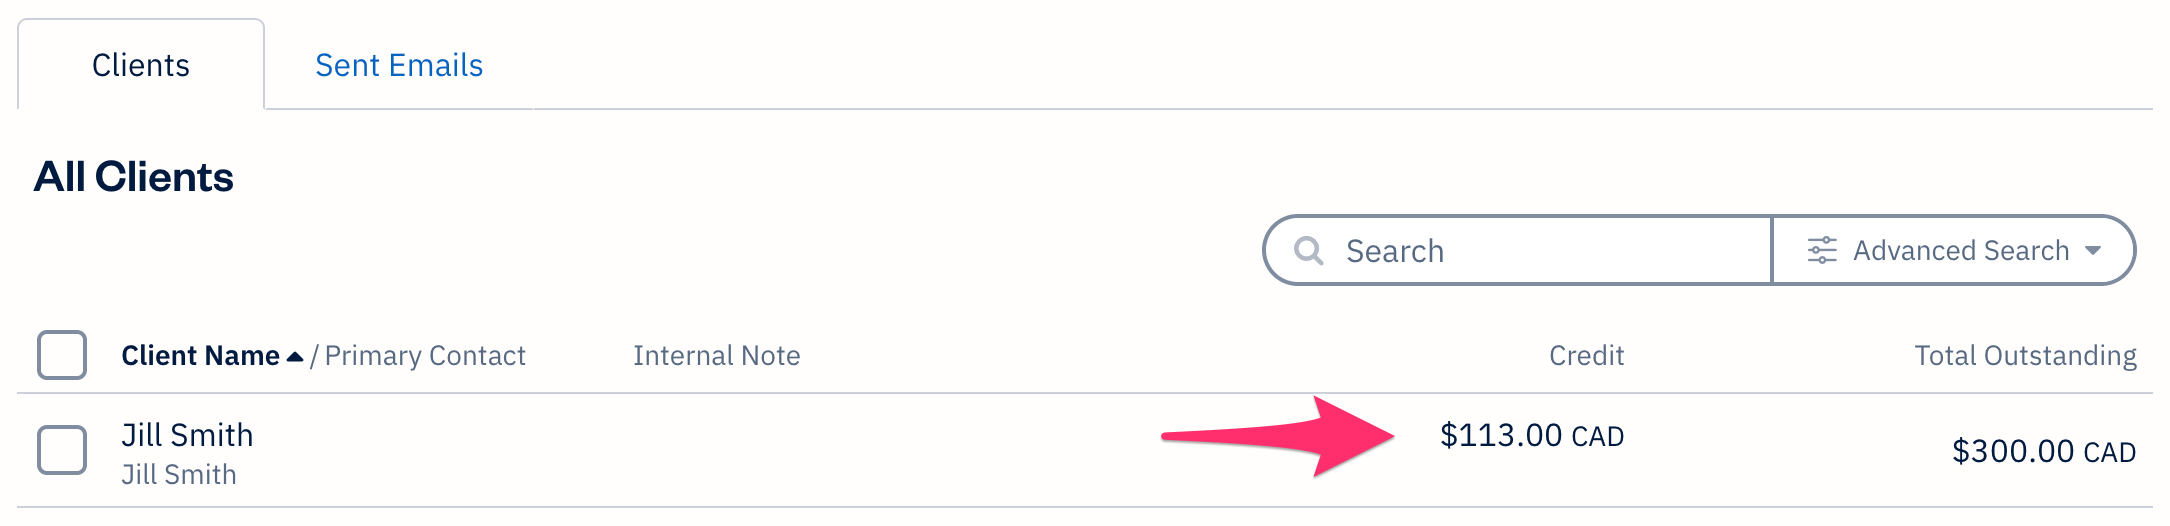2170x526 pixels.
Task: Tick the checkbox for Jill Smith
Action: [62, 450]
